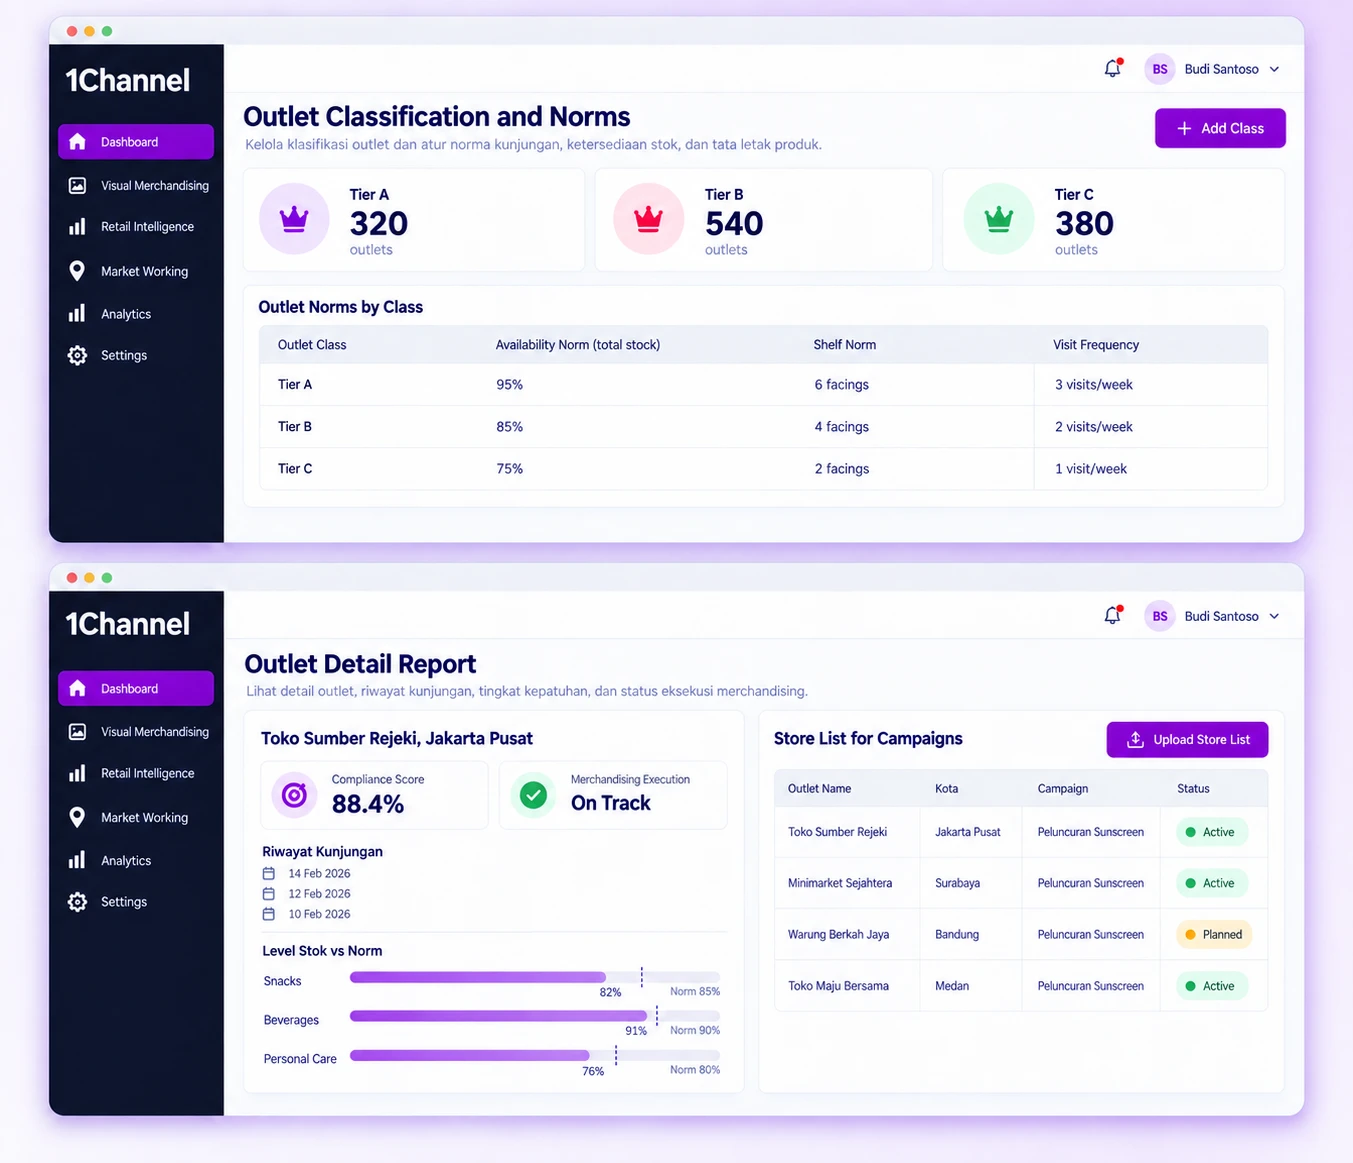Screen dimensions: 1353x1163
Task: Click Retail Intelligence icon in Outlet Detail Report window
Action: [x=77, y=773]
